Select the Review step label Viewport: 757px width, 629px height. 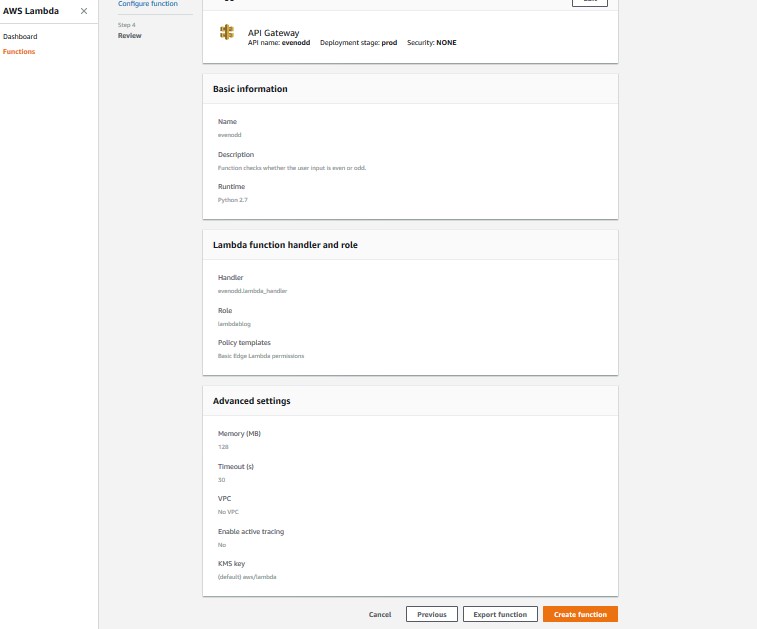[x=129, y=36]
